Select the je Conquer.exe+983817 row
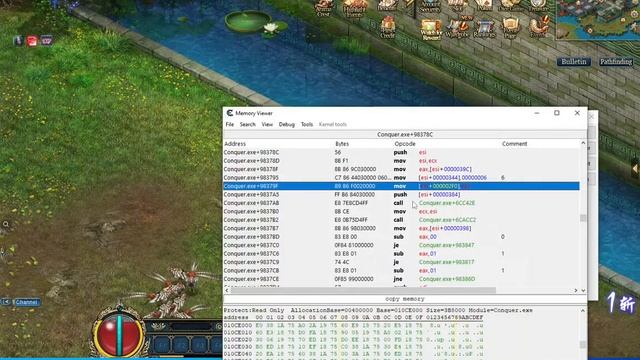This screenshot has height=360, width=640. (x=401, y=262)
